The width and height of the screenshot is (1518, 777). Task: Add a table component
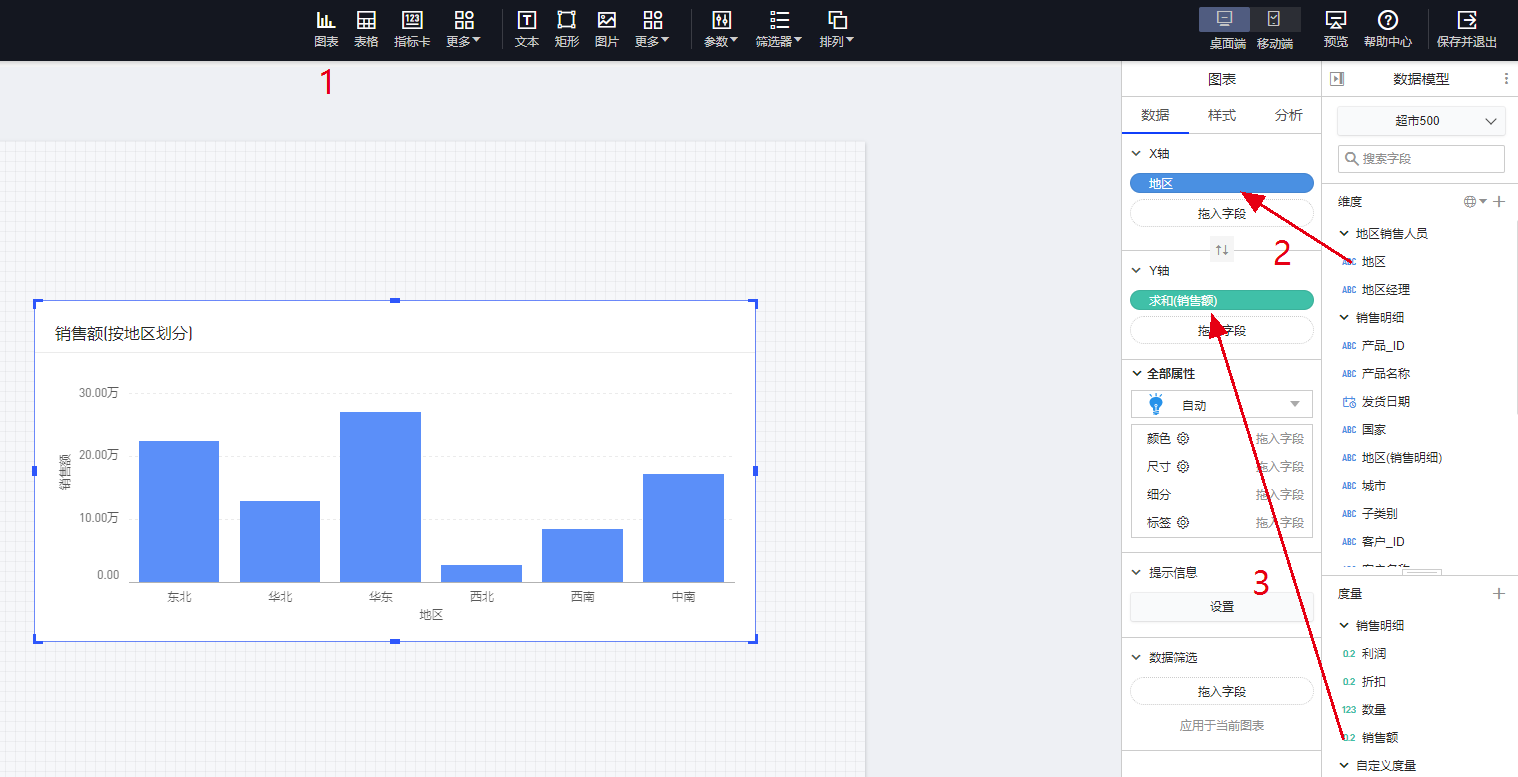click(366, 29)
